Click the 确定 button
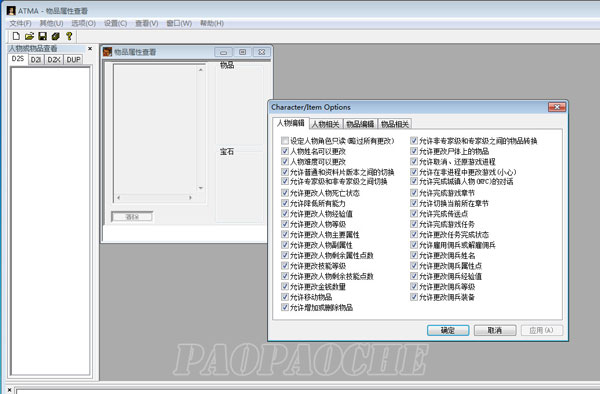The height and width of the screenshot is (394, 600). point(448,330)
